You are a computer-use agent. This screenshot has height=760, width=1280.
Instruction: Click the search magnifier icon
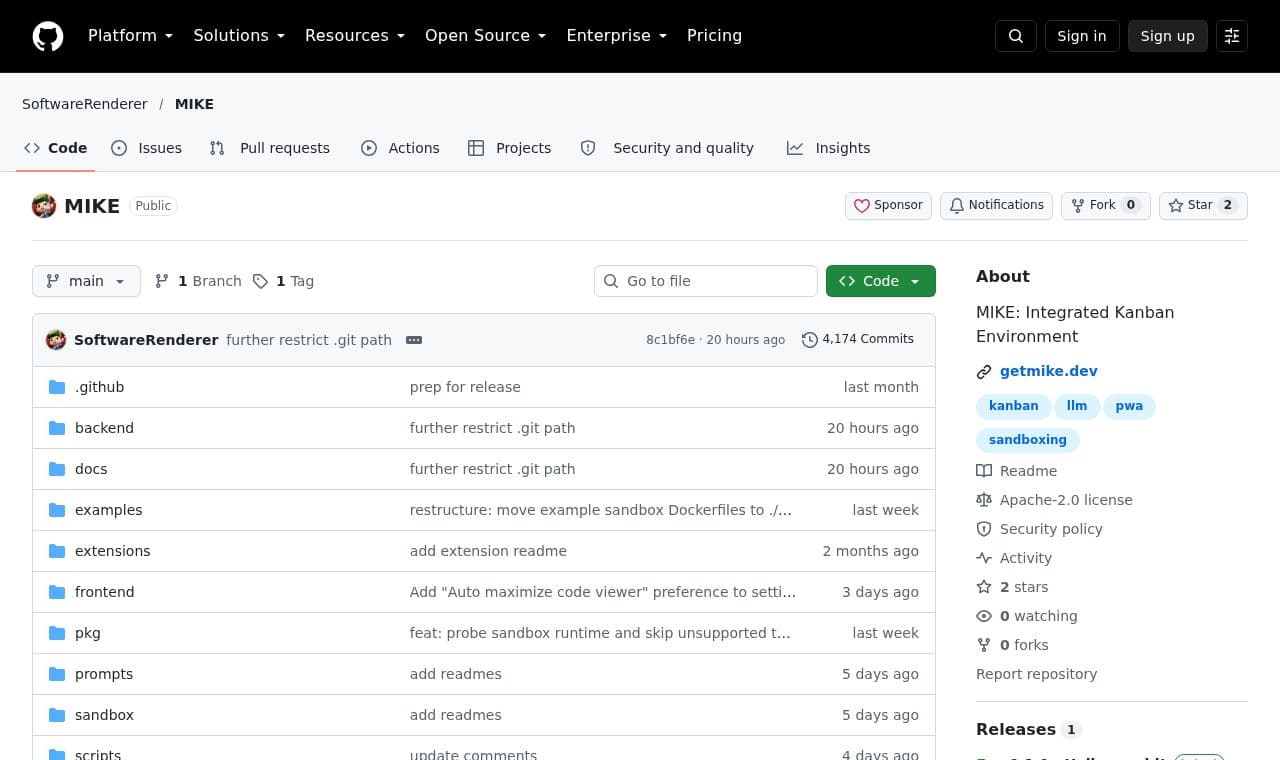pos(1016,36)
